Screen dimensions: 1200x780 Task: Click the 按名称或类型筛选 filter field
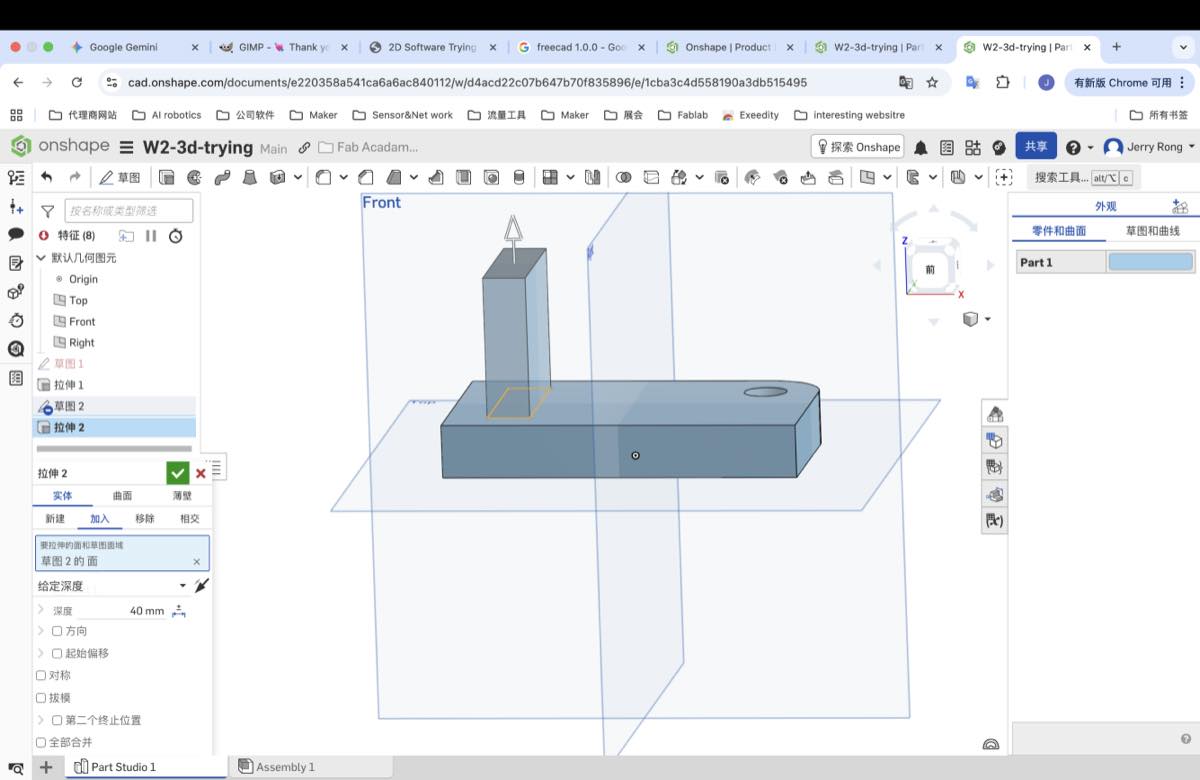(129, 210)
